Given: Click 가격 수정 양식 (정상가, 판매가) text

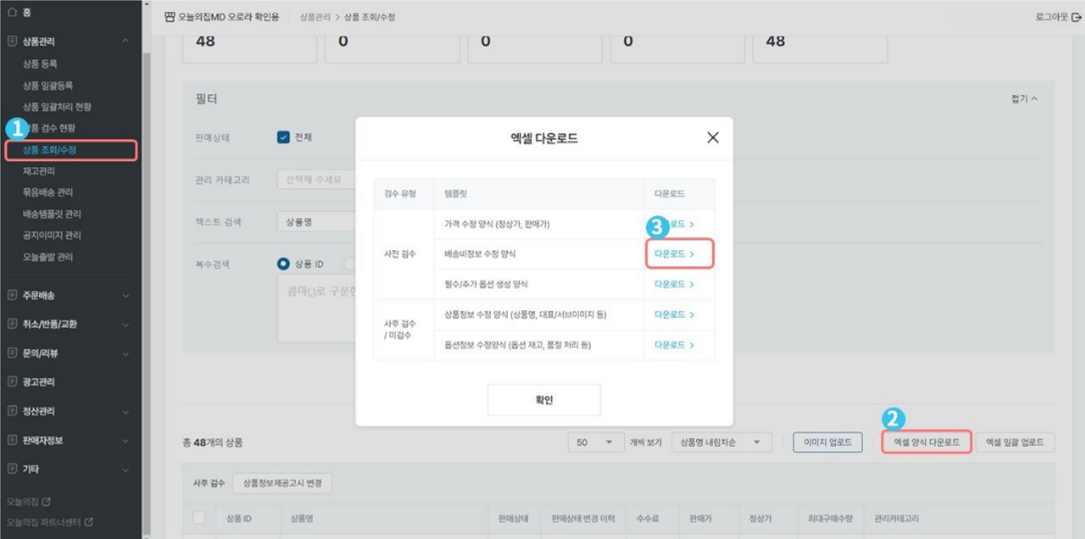Looking at the screenshot, I should pos(498,224).
